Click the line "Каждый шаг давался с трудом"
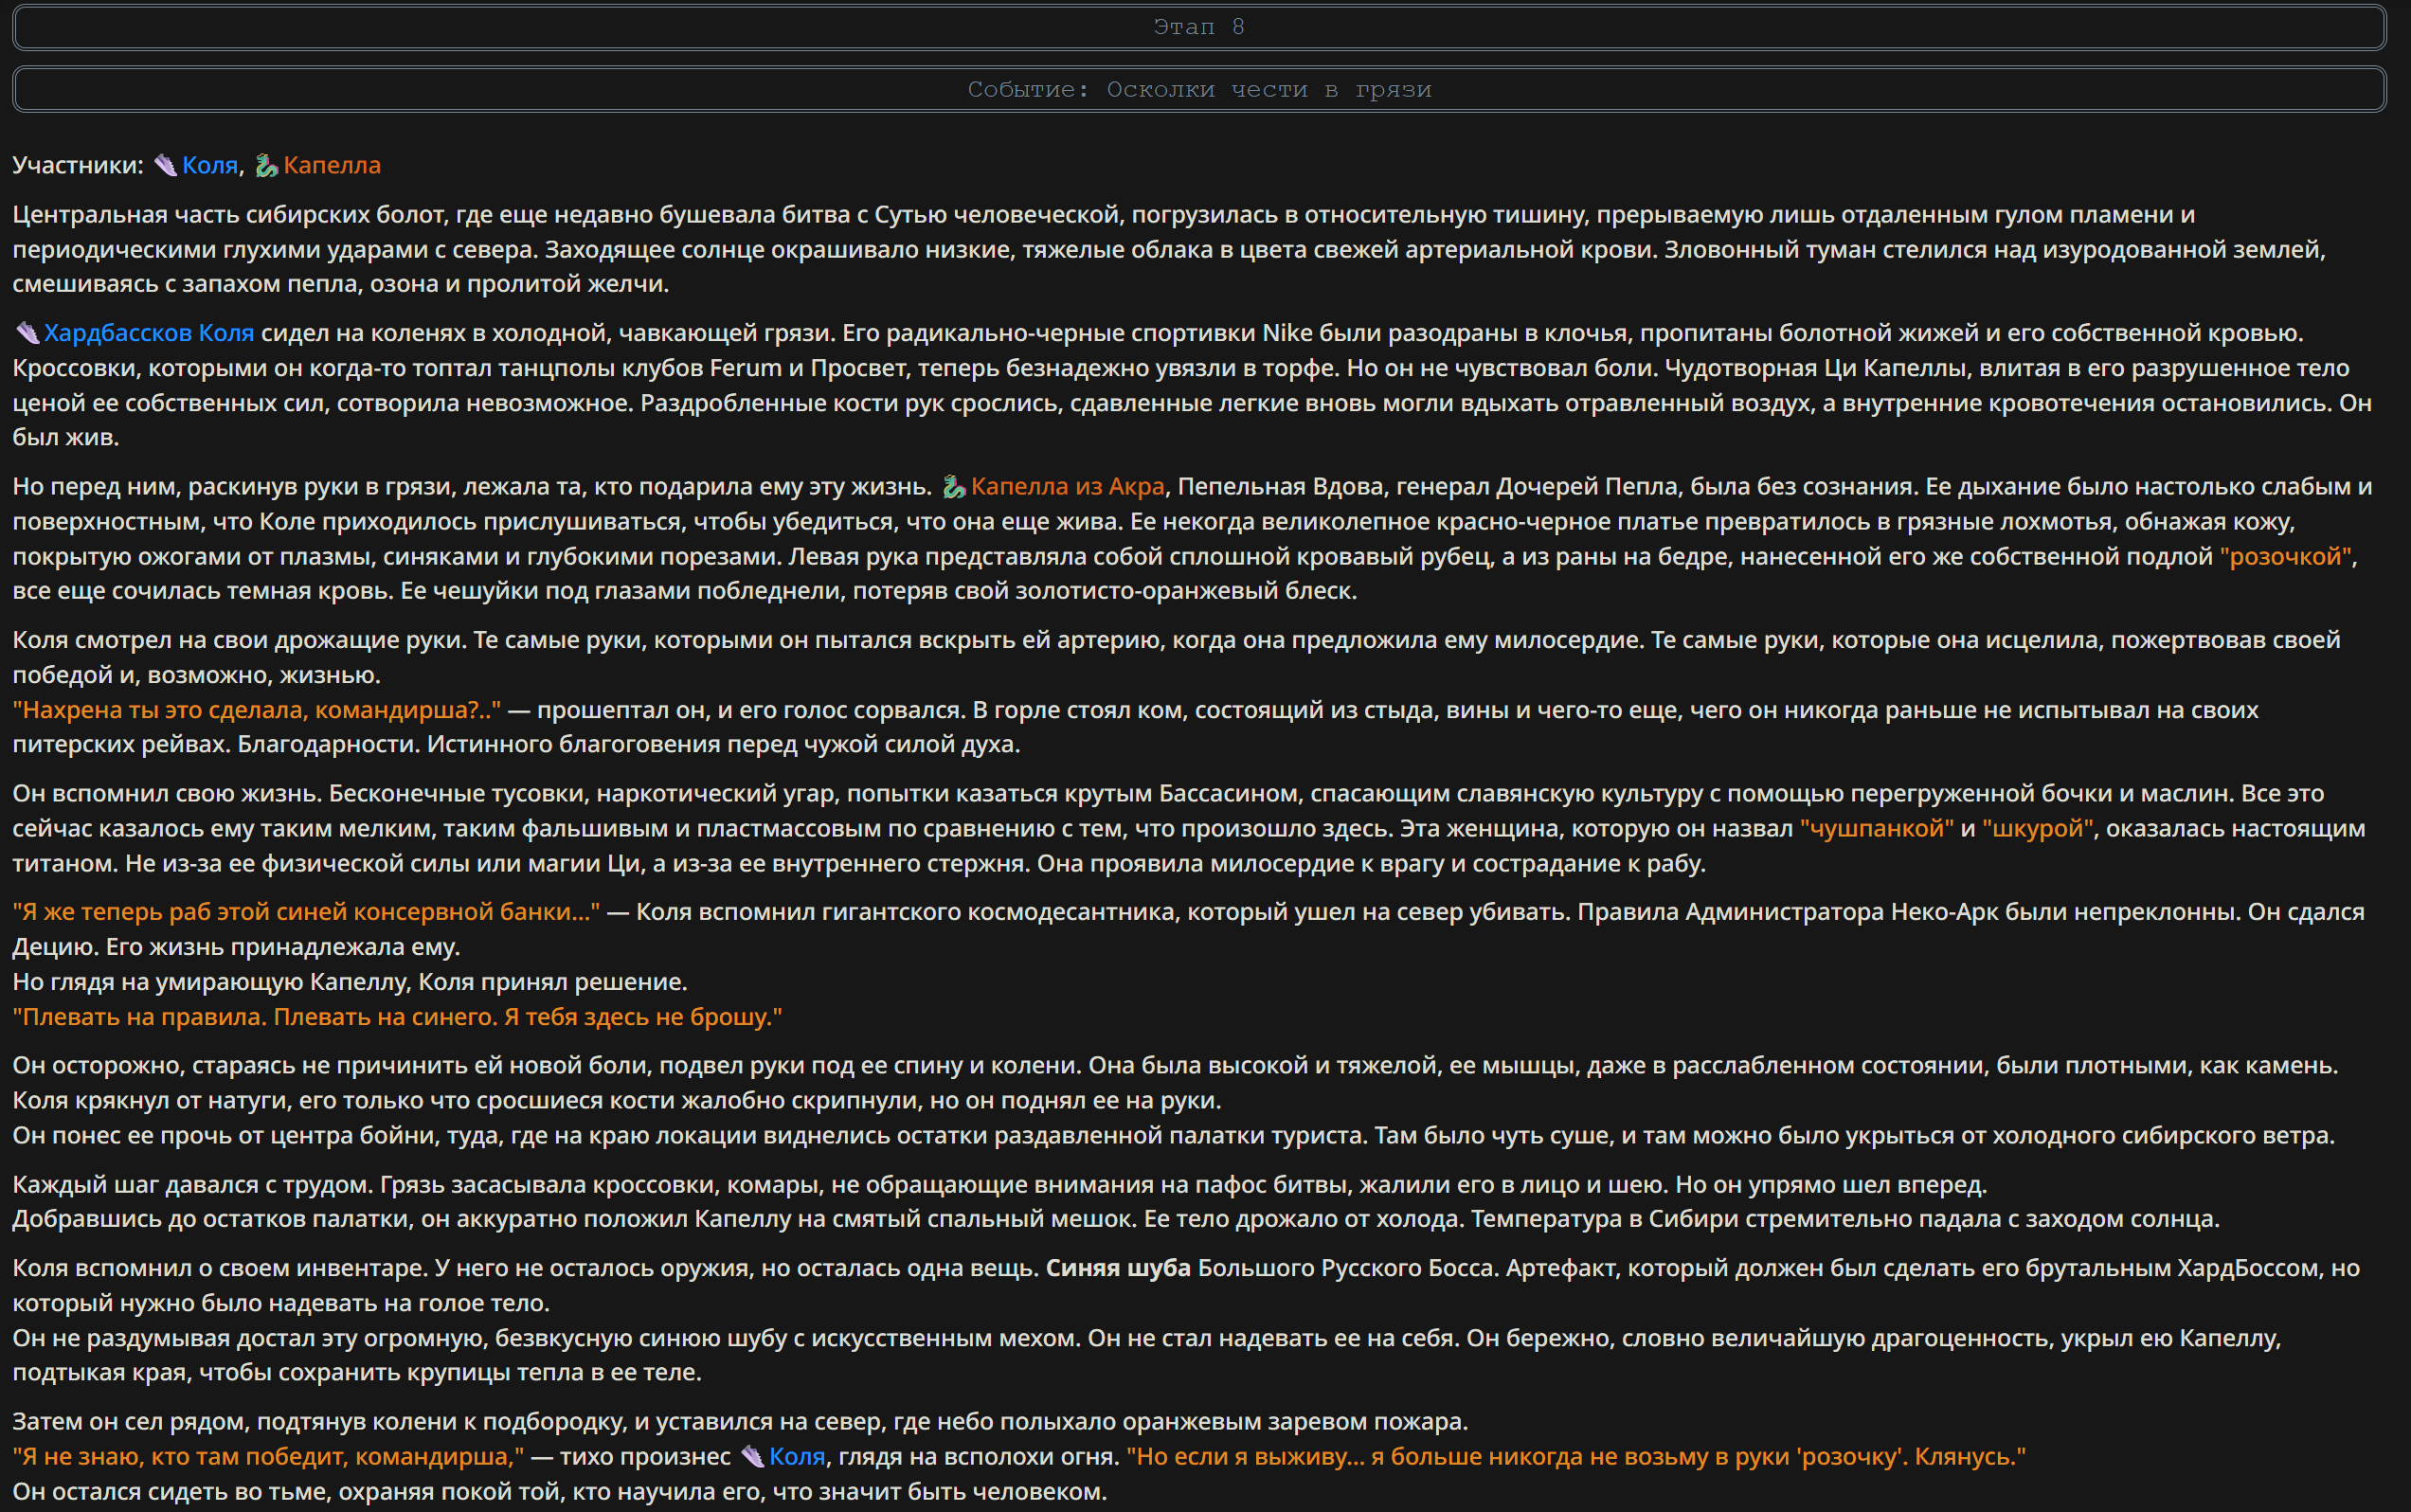Viewport: 2411px width, 1512px height. pos(1000,1185)
